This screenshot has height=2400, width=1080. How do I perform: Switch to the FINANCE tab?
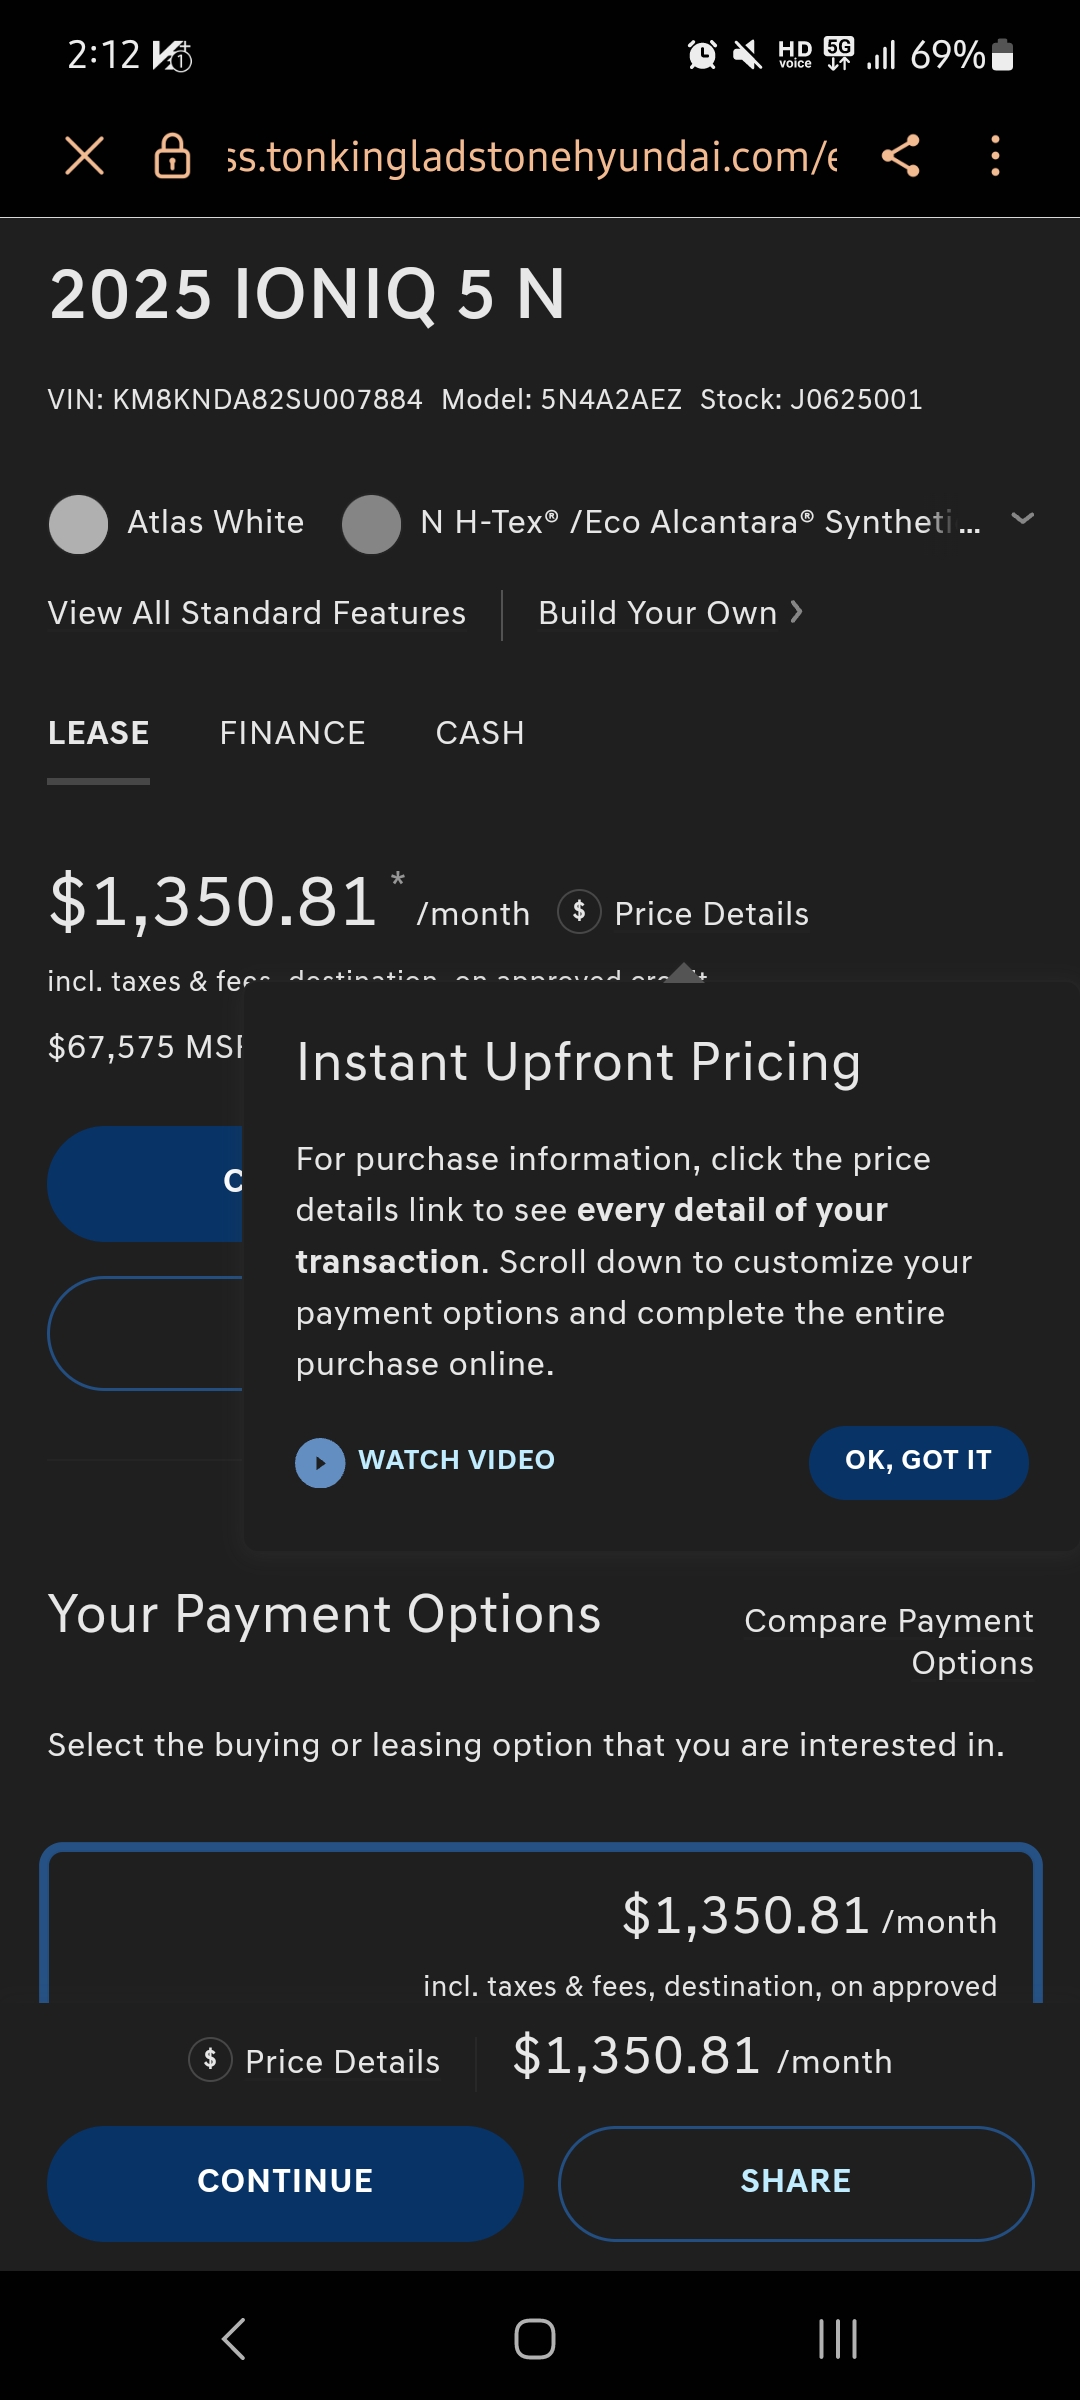pos(293,733)
